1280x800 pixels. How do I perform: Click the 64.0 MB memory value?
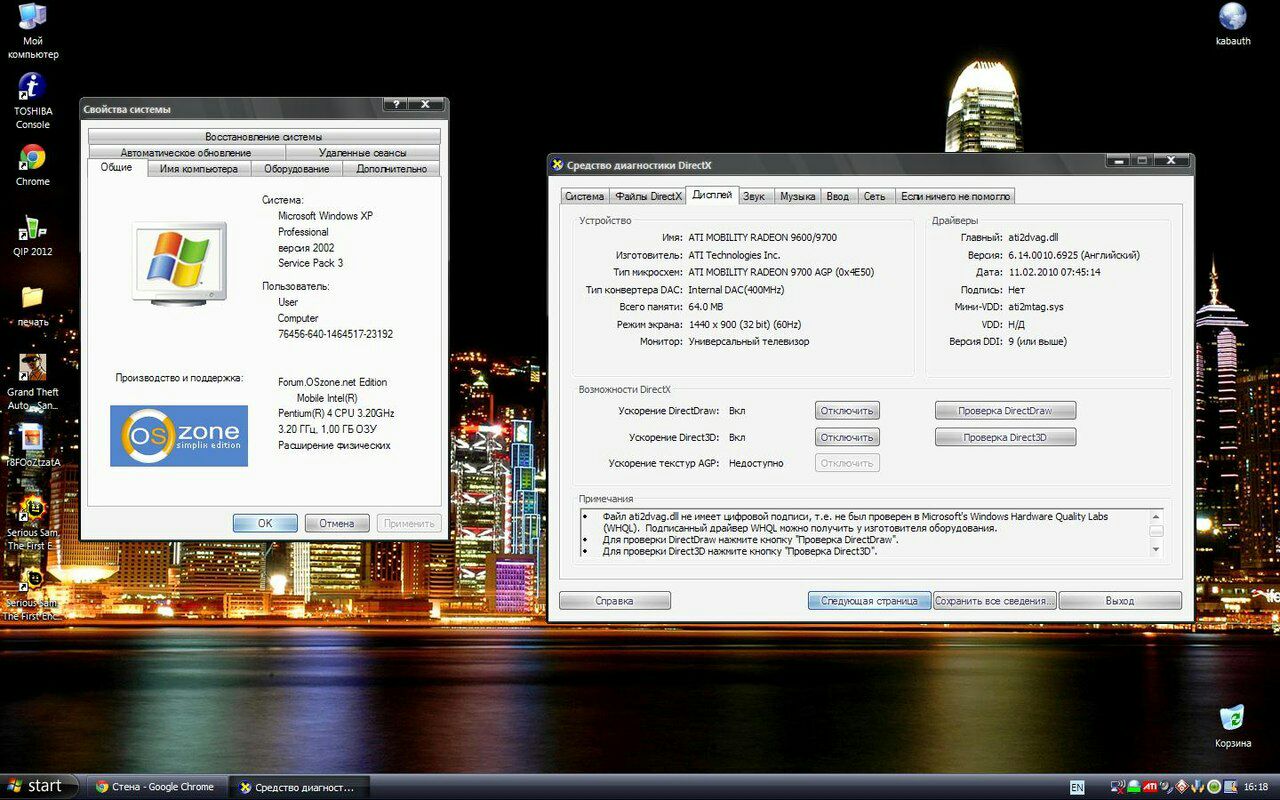pyautogui.click(x=706, y=307)
